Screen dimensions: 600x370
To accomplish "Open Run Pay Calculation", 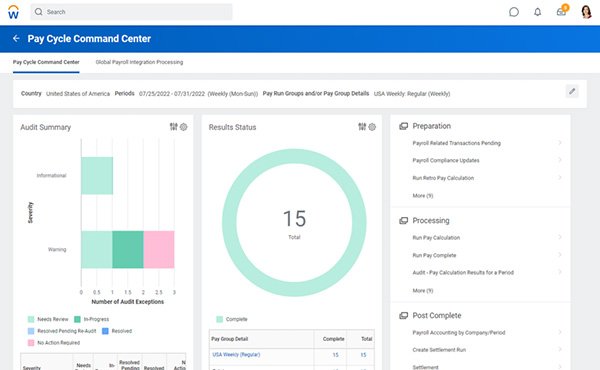I will 436,238.
